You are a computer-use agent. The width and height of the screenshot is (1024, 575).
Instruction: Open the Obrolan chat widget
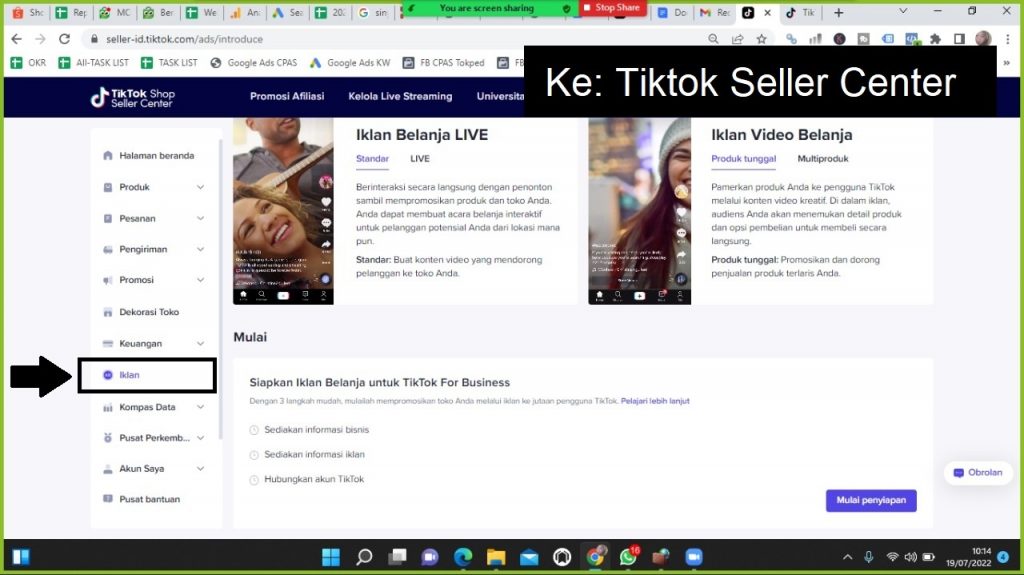977,473
